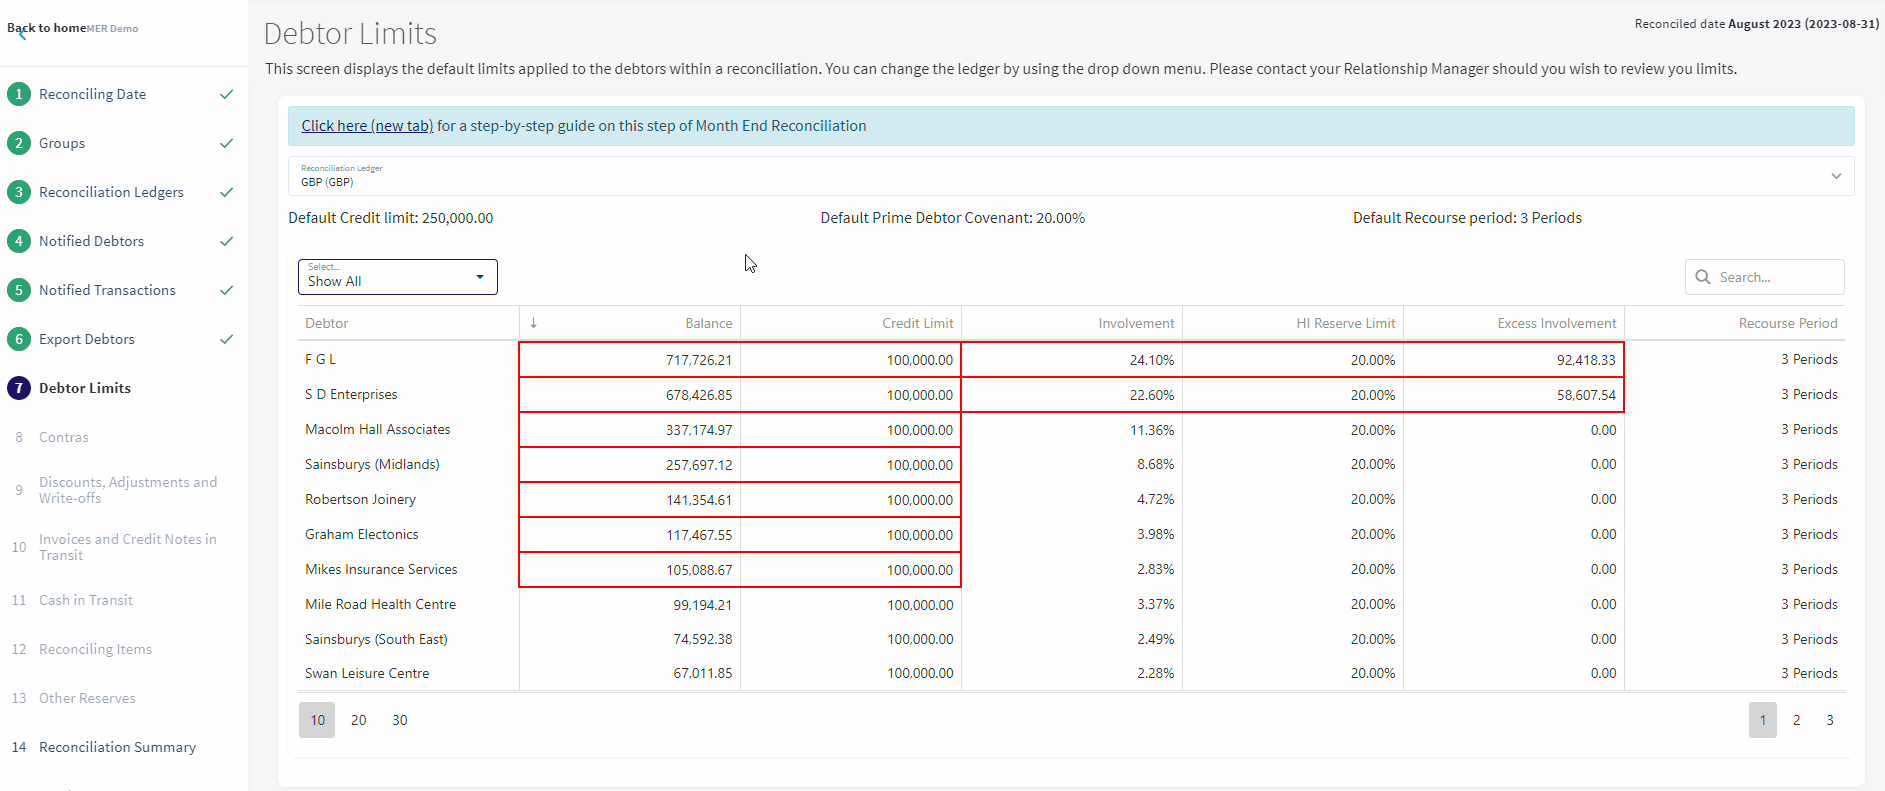Click the checkmark next to Notified Transactions
This screenshot has height=791, width=1885.
coord(227,290)
